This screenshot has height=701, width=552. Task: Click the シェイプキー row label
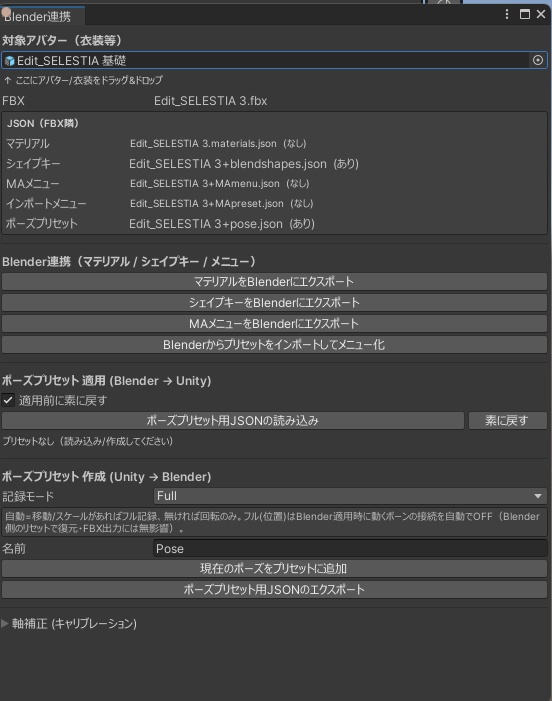point(33,164)
